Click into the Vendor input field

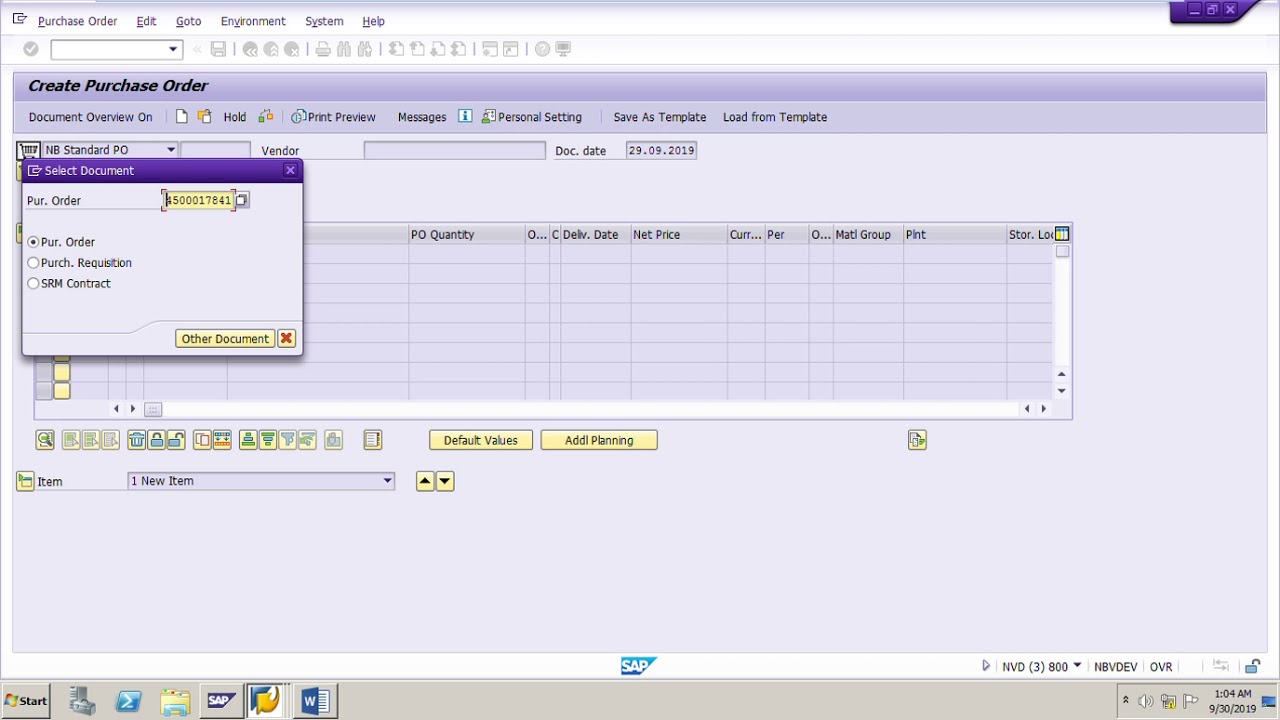click(455, 150)
